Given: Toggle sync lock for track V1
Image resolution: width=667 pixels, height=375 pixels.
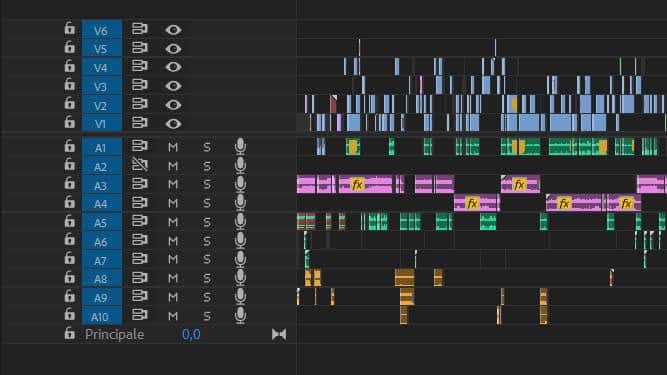Looking at the screenshot, I should (x=140, y=123).
